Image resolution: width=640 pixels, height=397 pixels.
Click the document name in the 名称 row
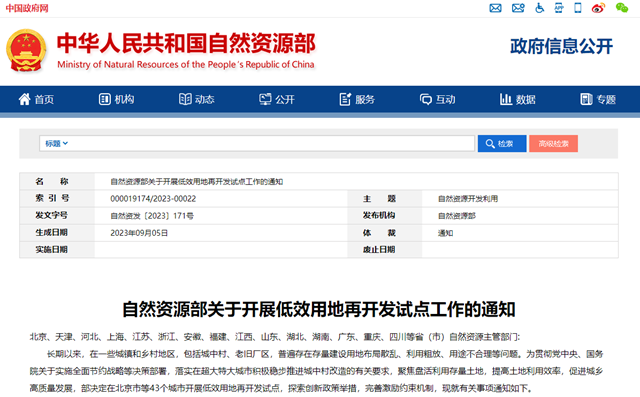(197, 182)
